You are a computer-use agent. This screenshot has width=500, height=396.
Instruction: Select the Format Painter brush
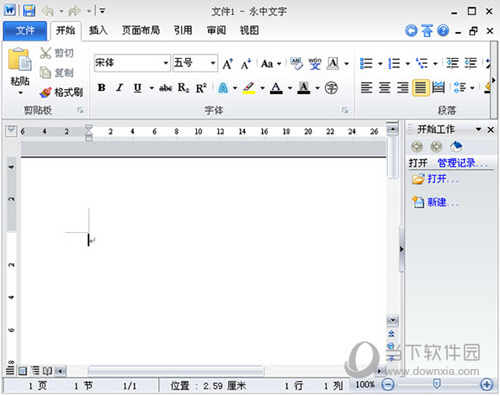pyautogui.click(x=46, y=92)
